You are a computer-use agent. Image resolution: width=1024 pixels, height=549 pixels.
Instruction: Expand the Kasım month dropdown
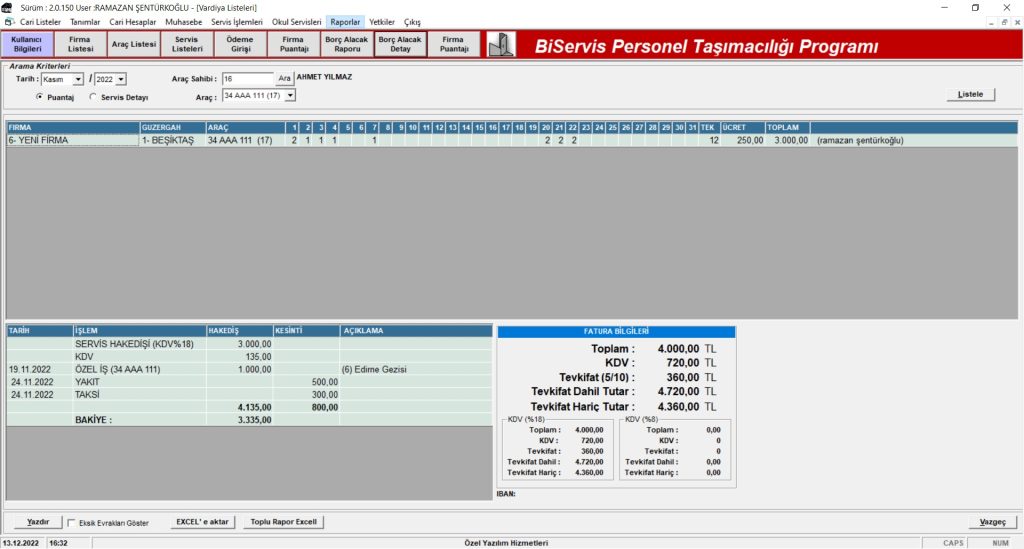pos(78,79)
